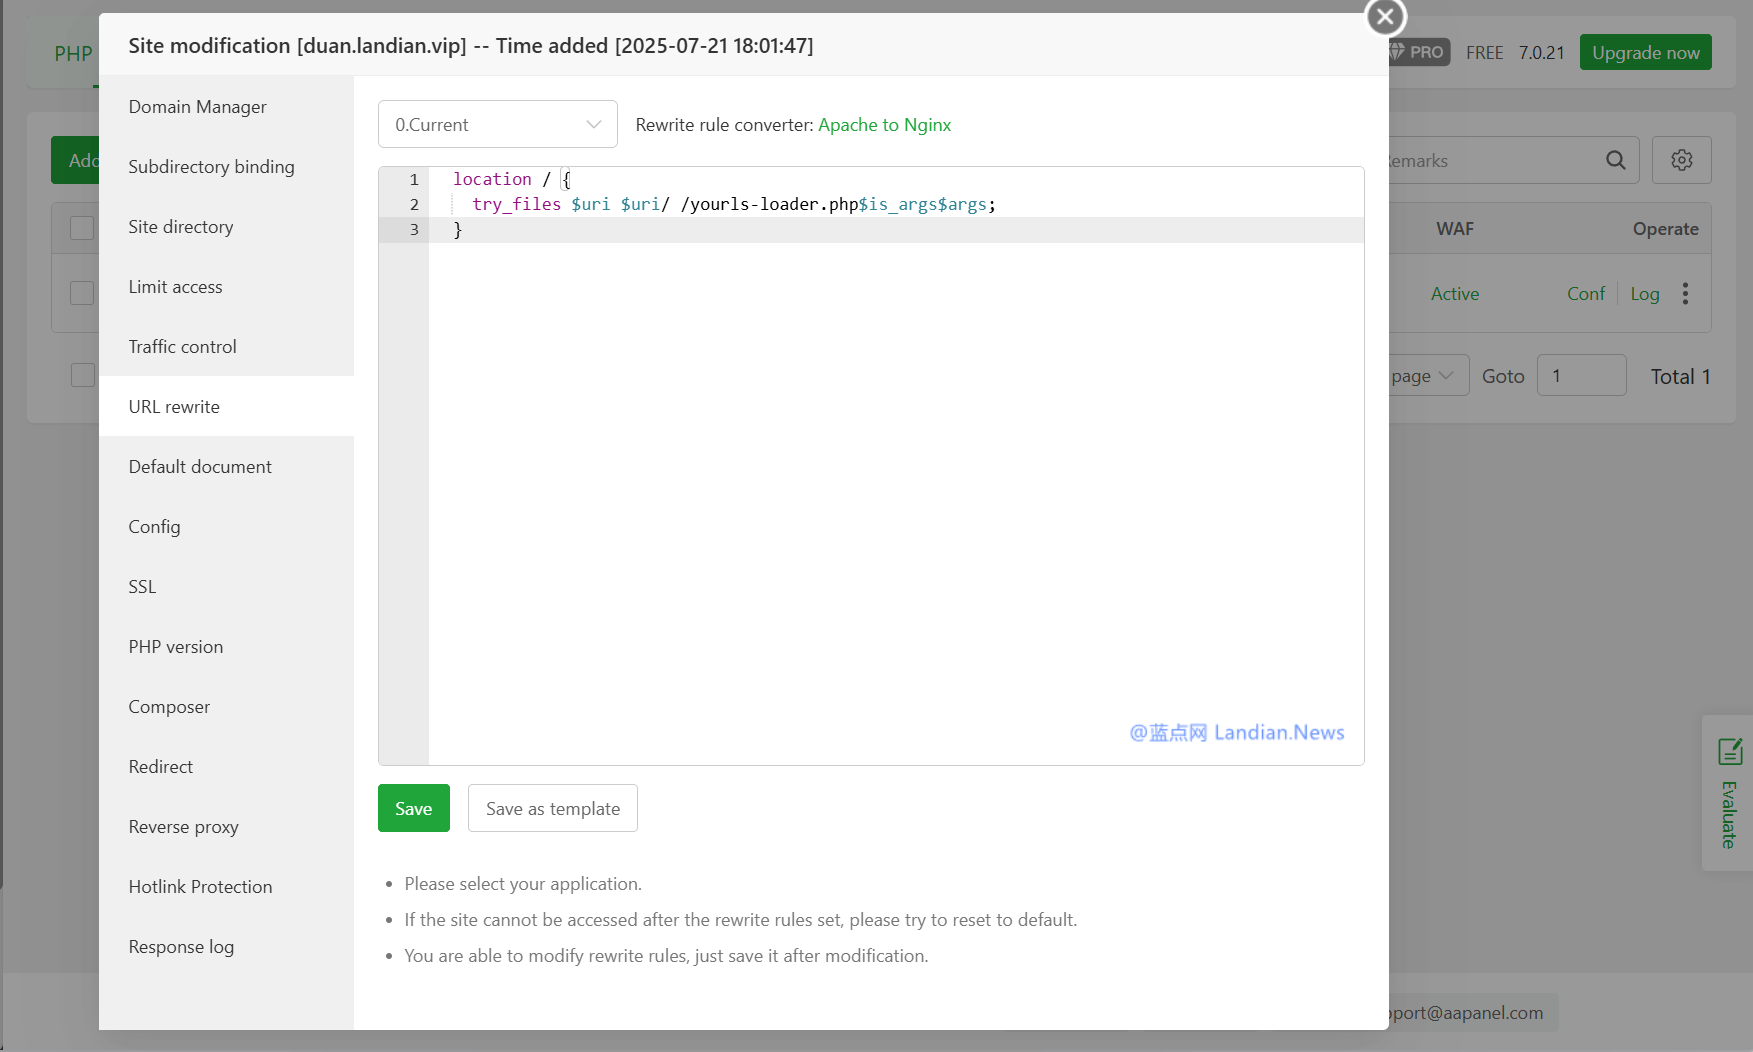Open the table settings gear icon

tap(1681, 160)
